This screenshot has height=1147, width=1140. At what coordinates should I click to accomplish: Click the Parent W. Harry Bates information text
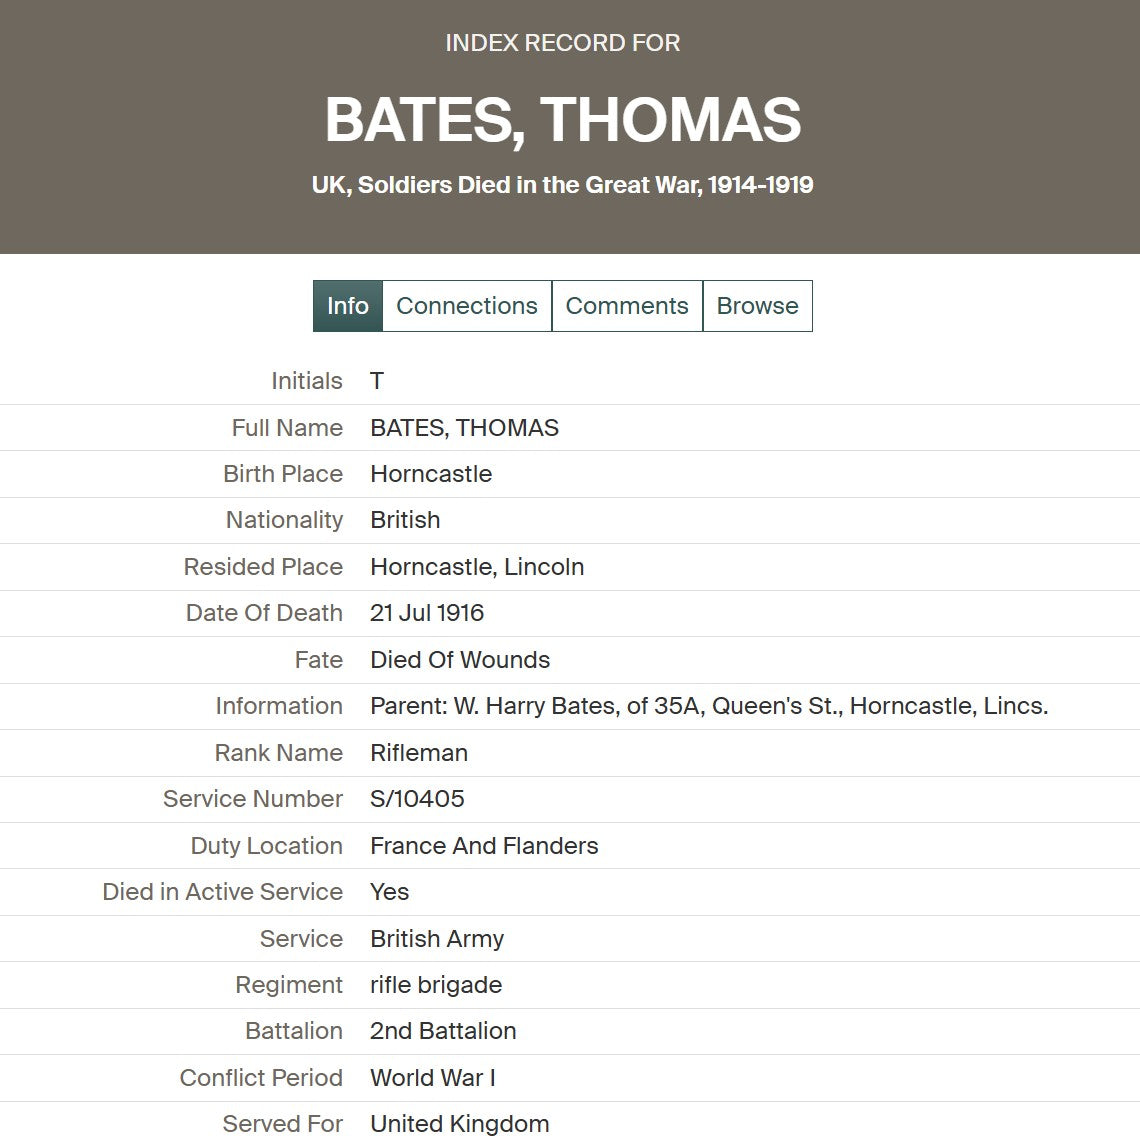point(709,706)
